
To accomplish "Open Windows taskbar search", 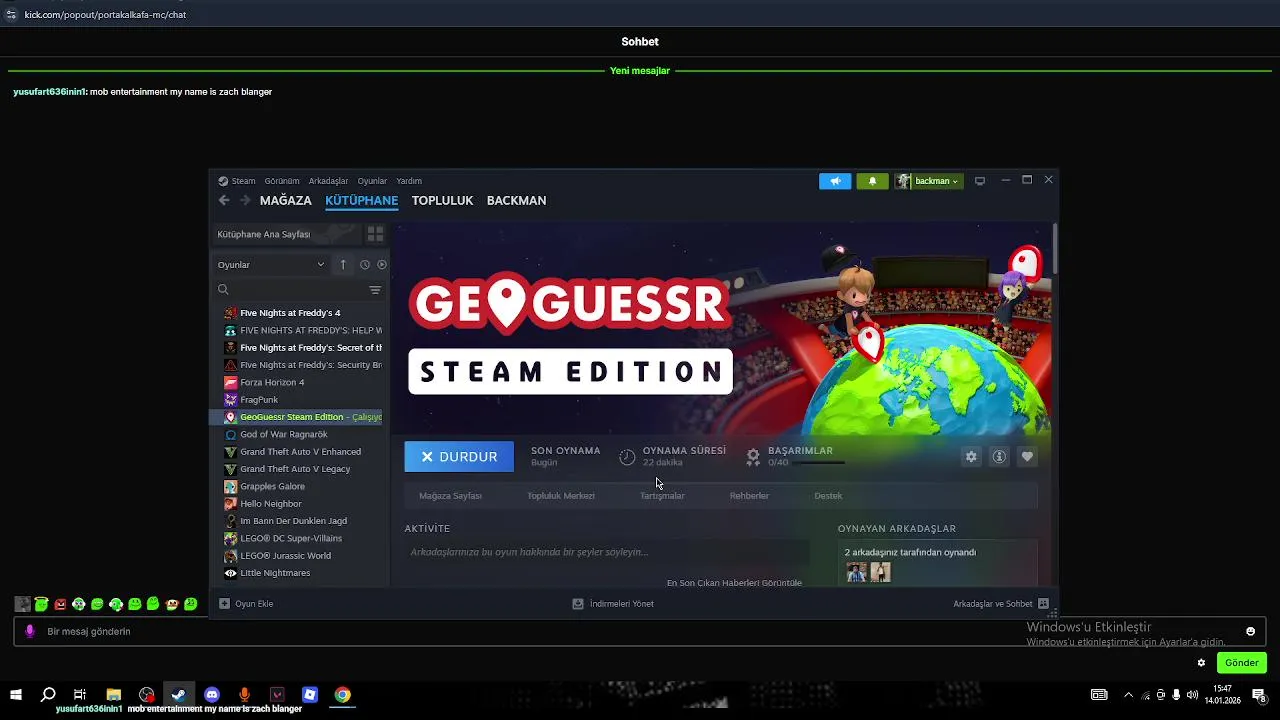I will coord(48,695).
